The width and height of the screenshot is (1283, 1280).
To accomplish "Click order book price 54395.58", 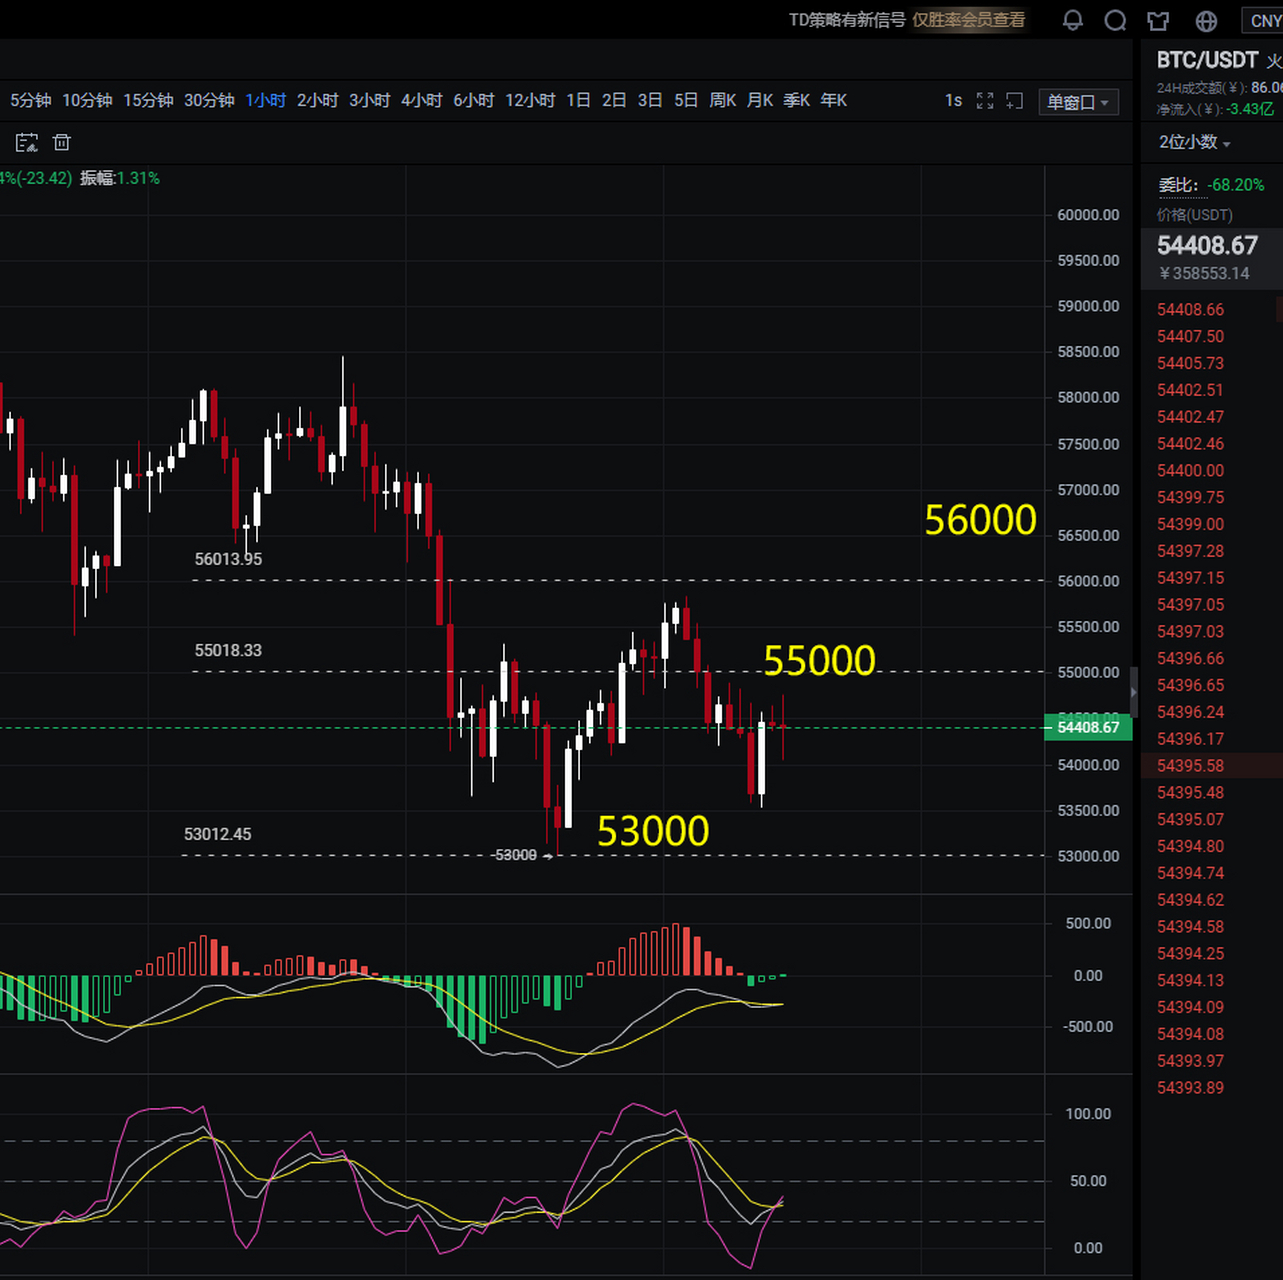I will coord(1190,766).
